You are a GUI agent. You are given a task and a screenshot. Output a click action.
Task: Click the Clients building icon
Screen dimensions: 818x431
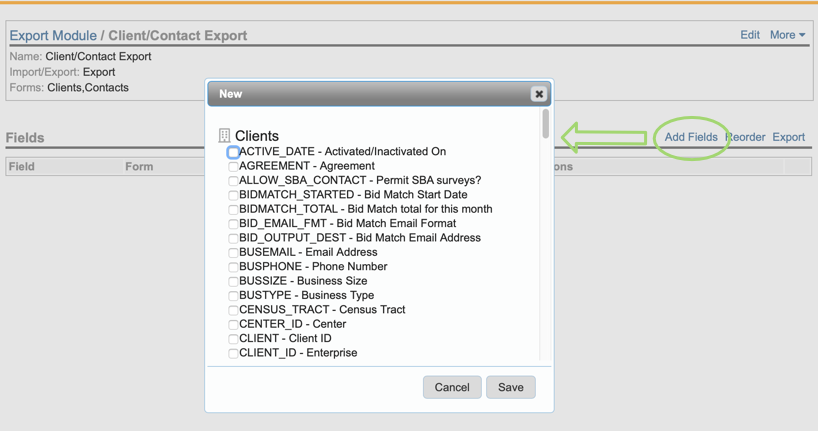point(224,136)
